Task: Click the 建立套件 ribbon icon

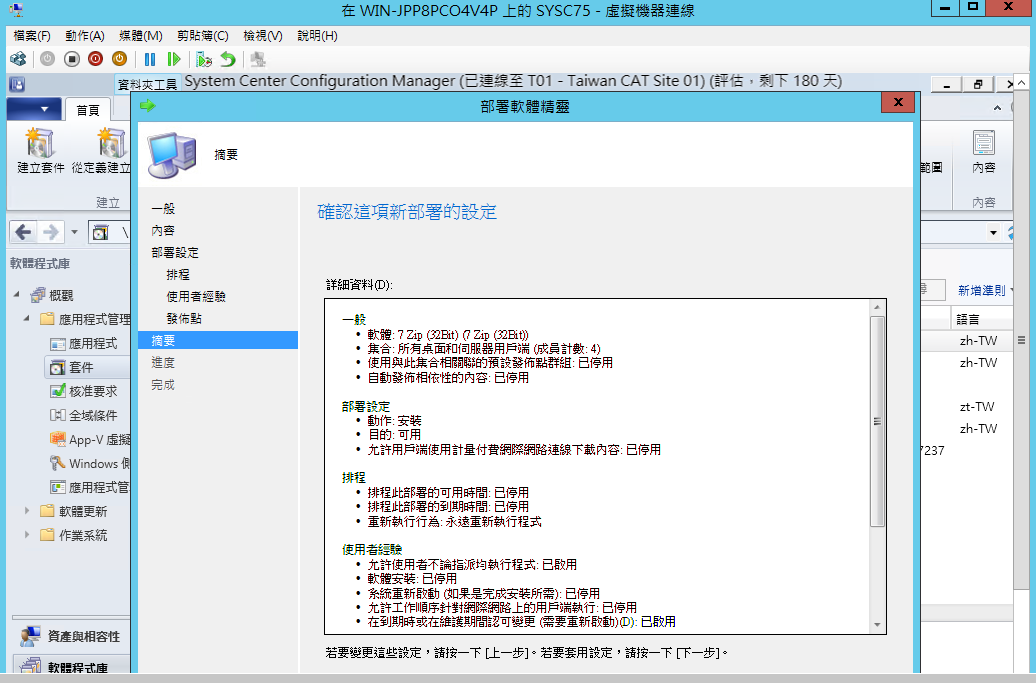Action: (x=40, y=143)
